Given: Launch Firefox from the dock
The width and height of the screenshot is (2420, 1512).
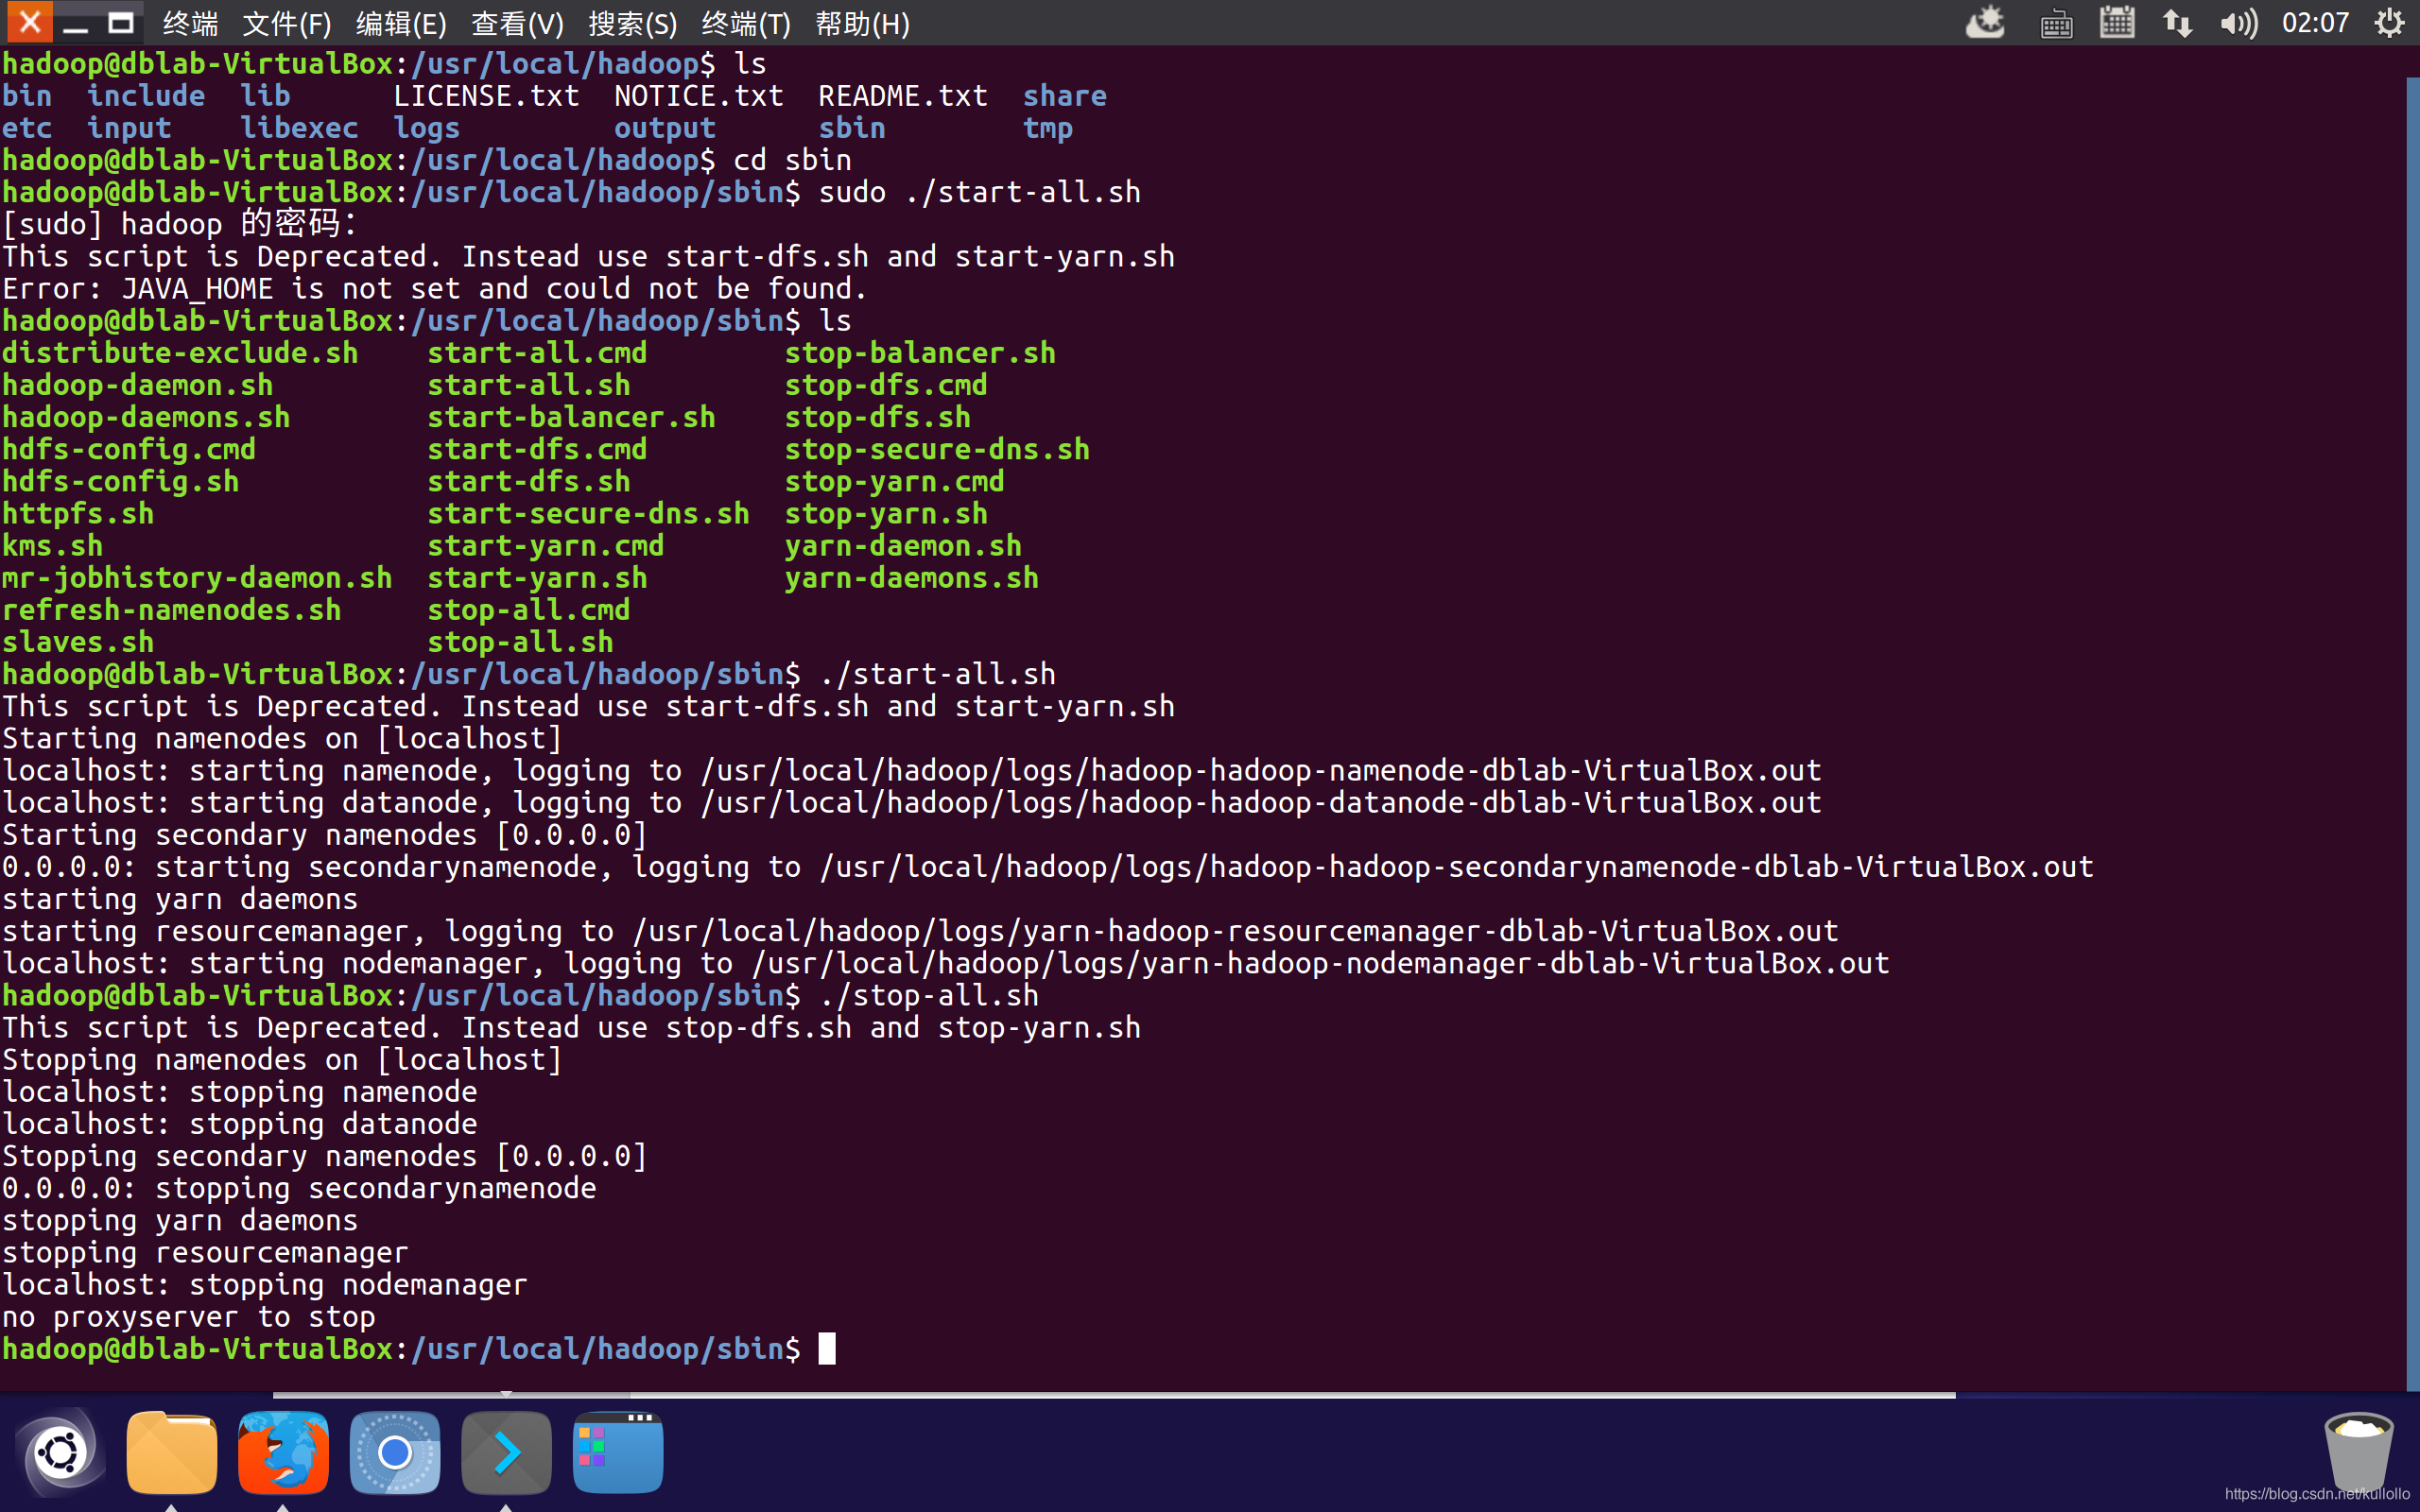Looking at the screenshot, I should pos(283,1452).
